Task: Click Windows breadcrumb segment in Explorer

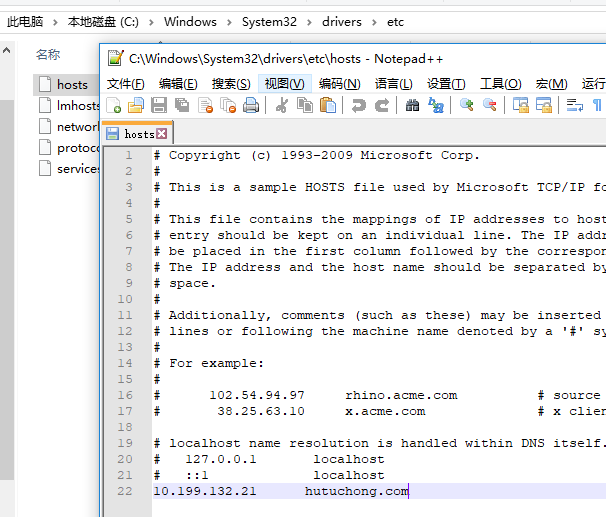Action: pyautogui.click(x=190, y=22)
